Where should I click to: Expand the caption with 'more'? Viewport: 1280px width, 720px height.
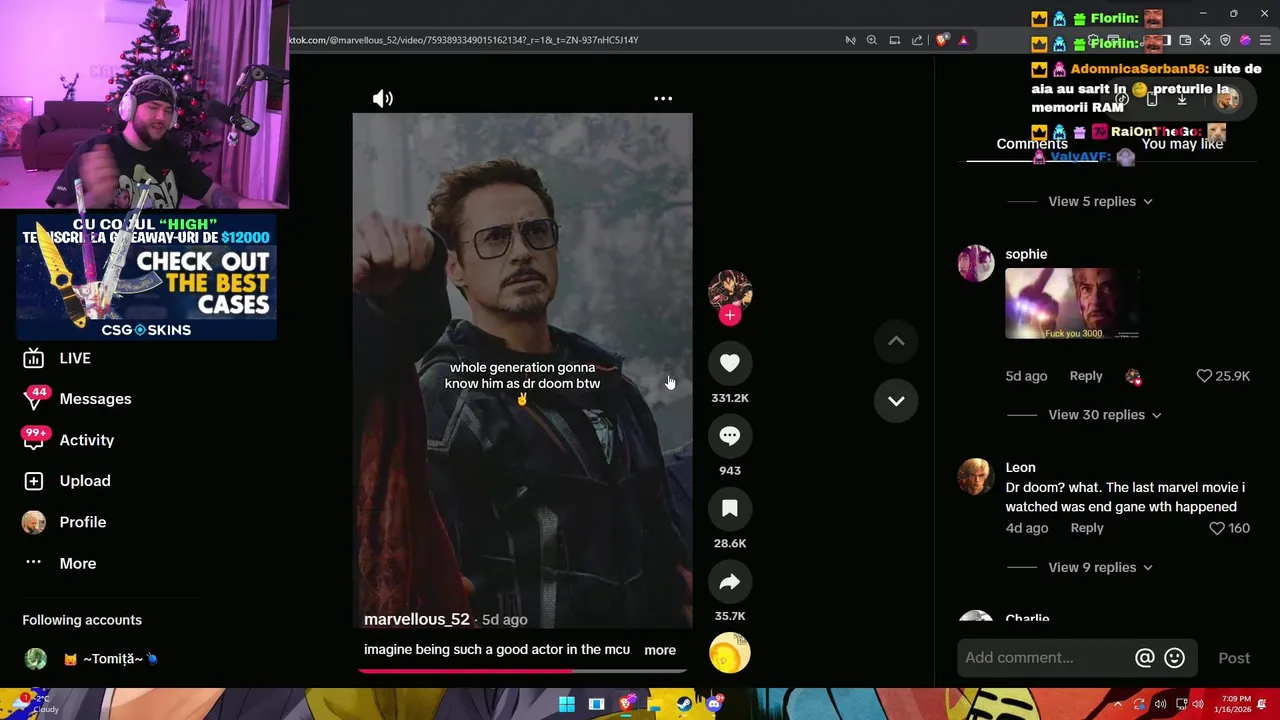660,650
